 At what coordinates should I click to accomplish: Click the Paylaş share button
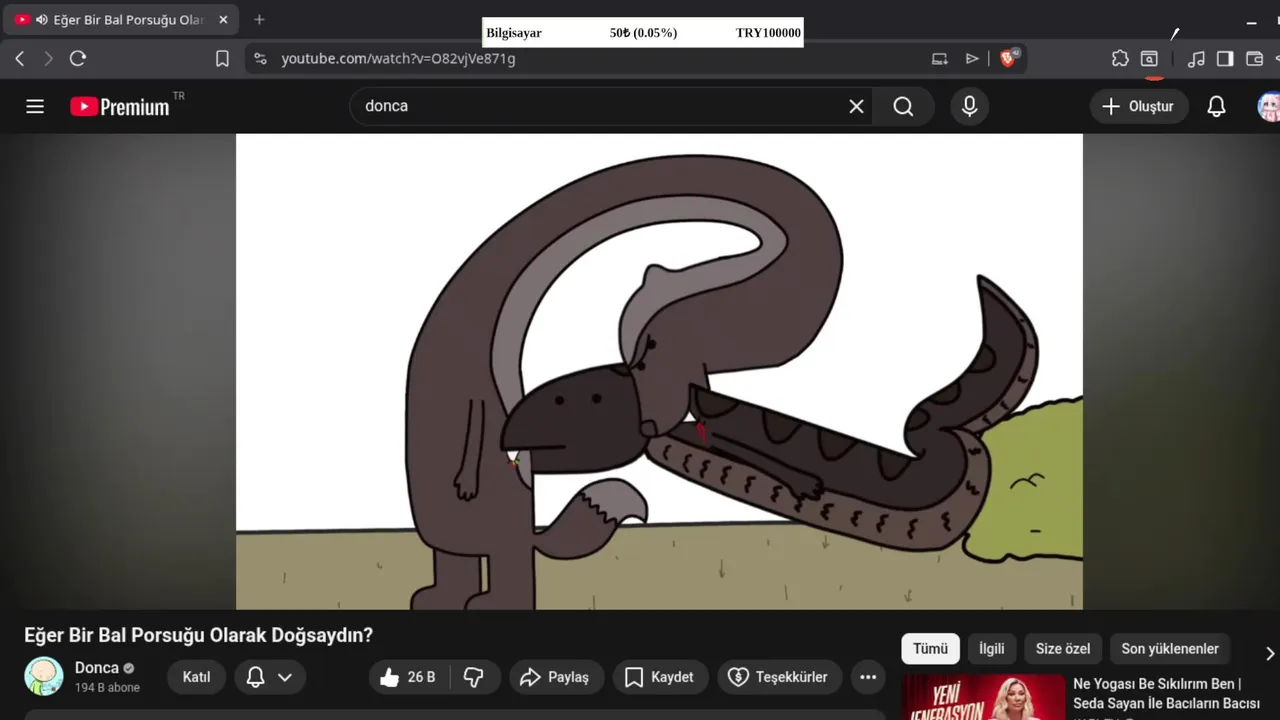[556, 677]
